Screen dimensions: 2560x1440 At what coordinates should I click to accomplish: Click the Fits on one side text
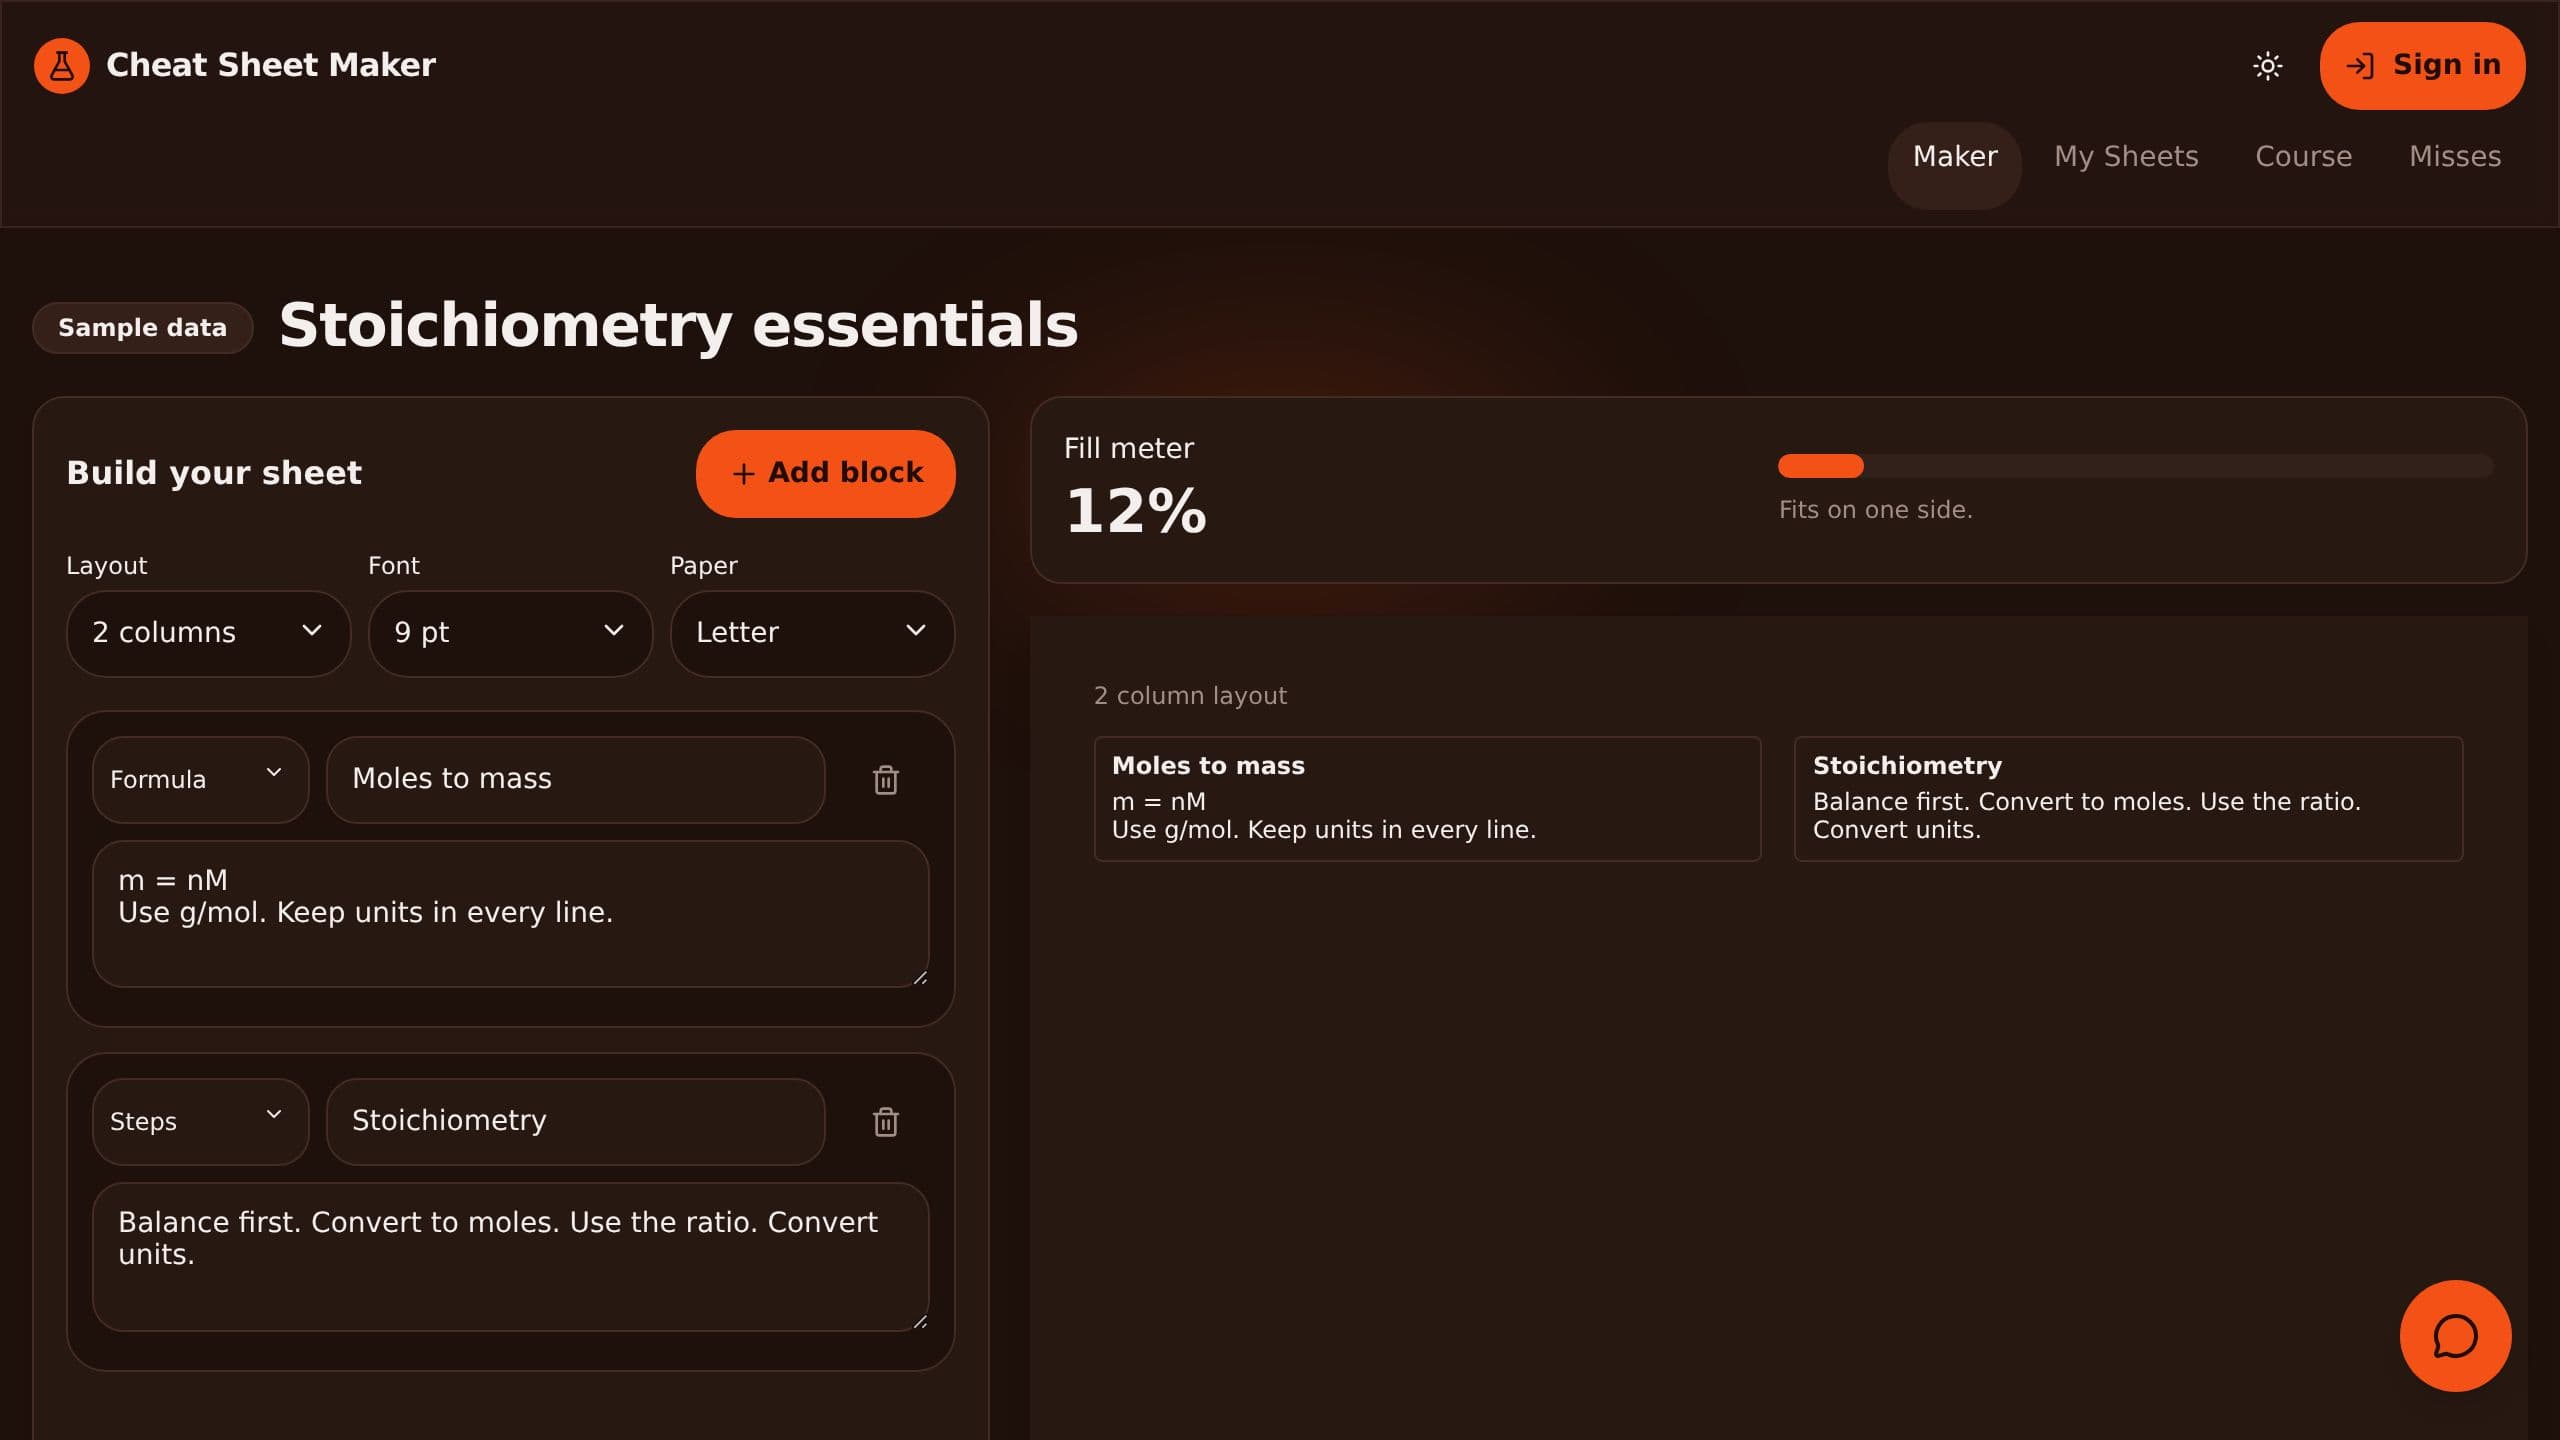[x=1875, y=510]
